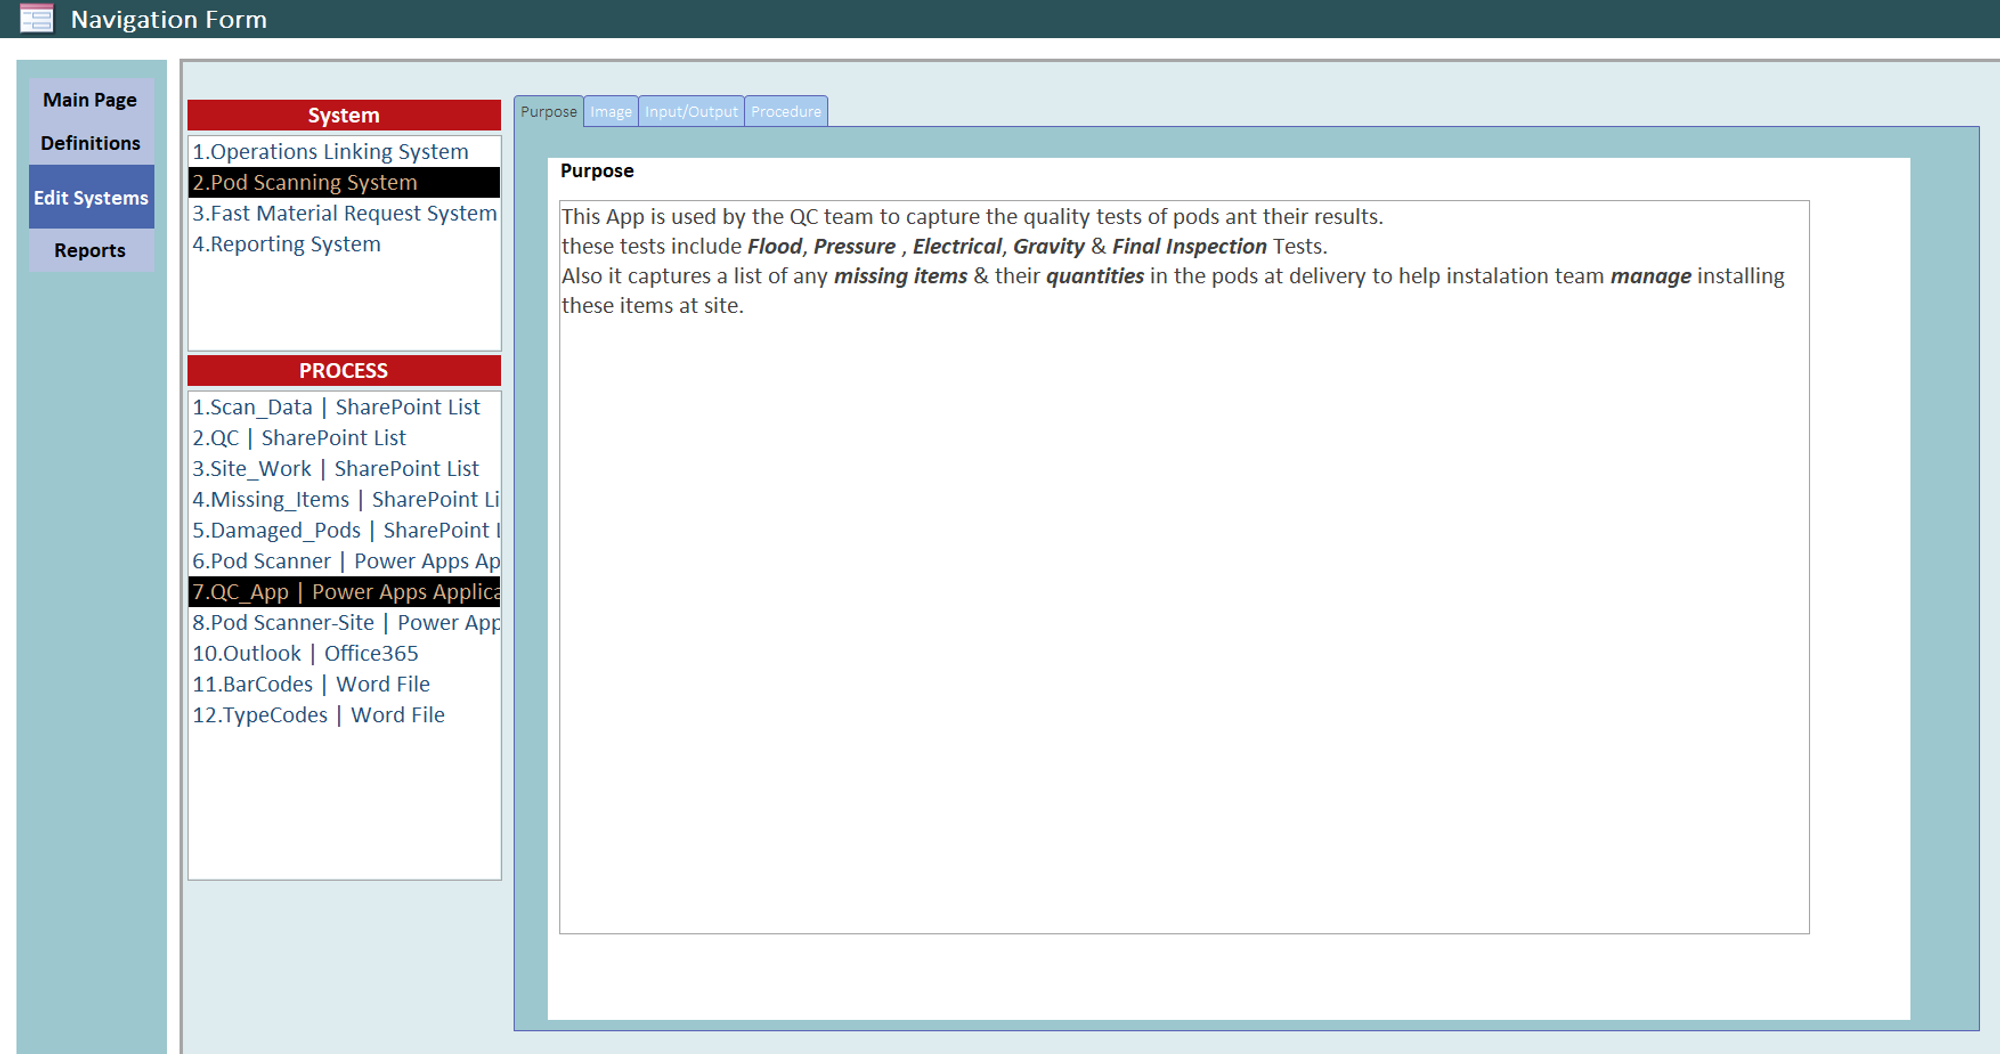The height and width of the screenshot is (1054, 2000).
Task: Choose 4.Missing_Items process row
Action: click(344, 500)
